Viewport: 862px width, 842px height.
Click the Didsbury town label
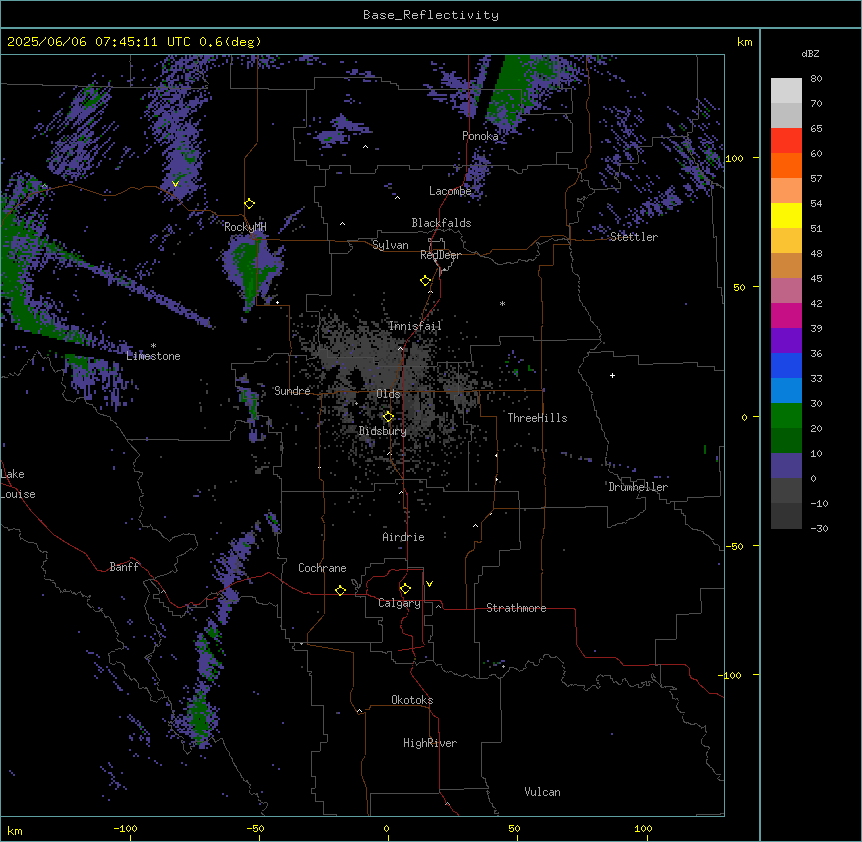pos(383,431)
